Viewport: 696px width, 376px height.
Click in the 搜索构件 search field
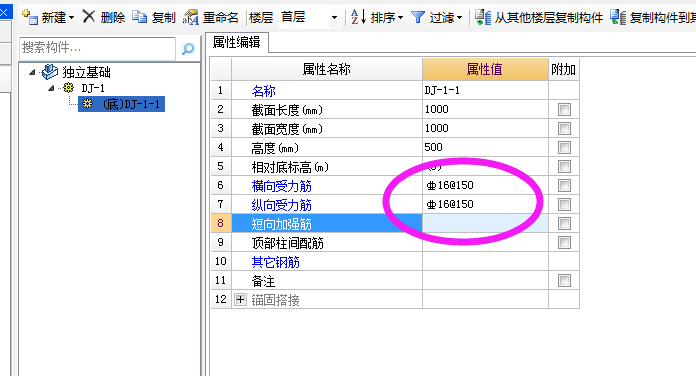coord(97,48)
